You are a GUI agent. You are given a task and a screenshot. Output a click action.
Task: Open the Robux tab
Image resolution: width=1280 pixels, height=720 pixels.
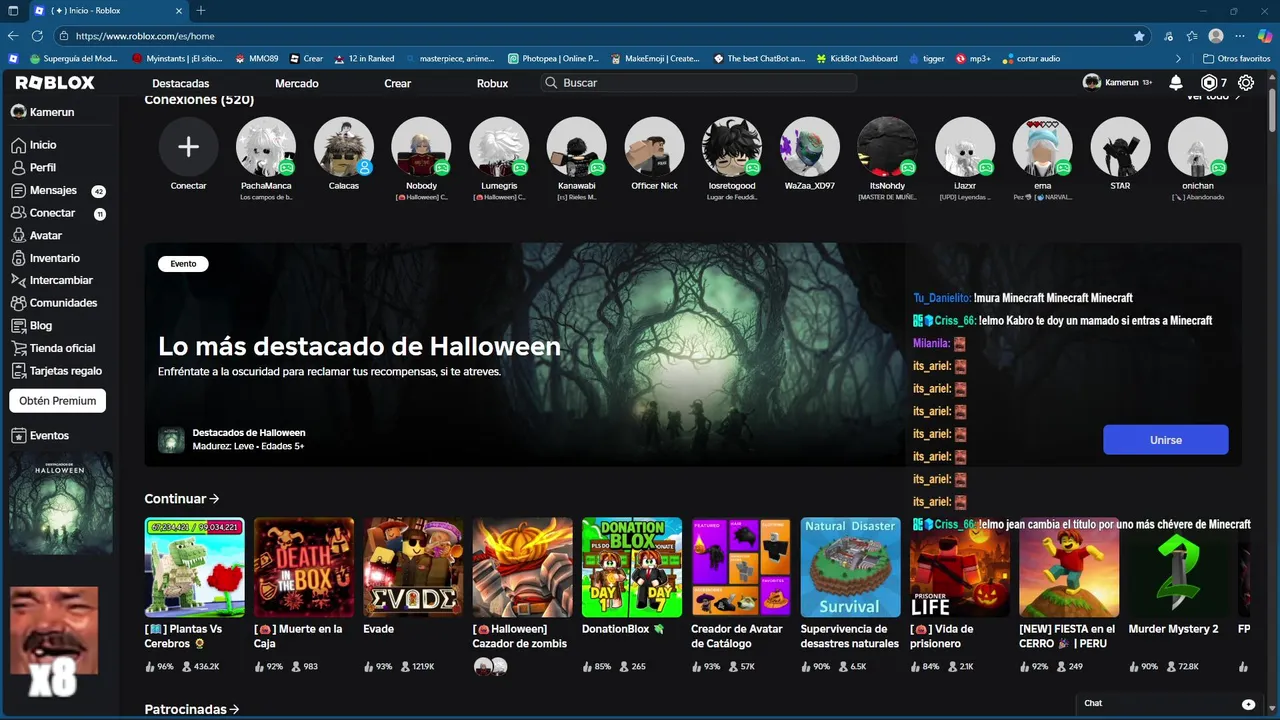[x=492, y=83]
